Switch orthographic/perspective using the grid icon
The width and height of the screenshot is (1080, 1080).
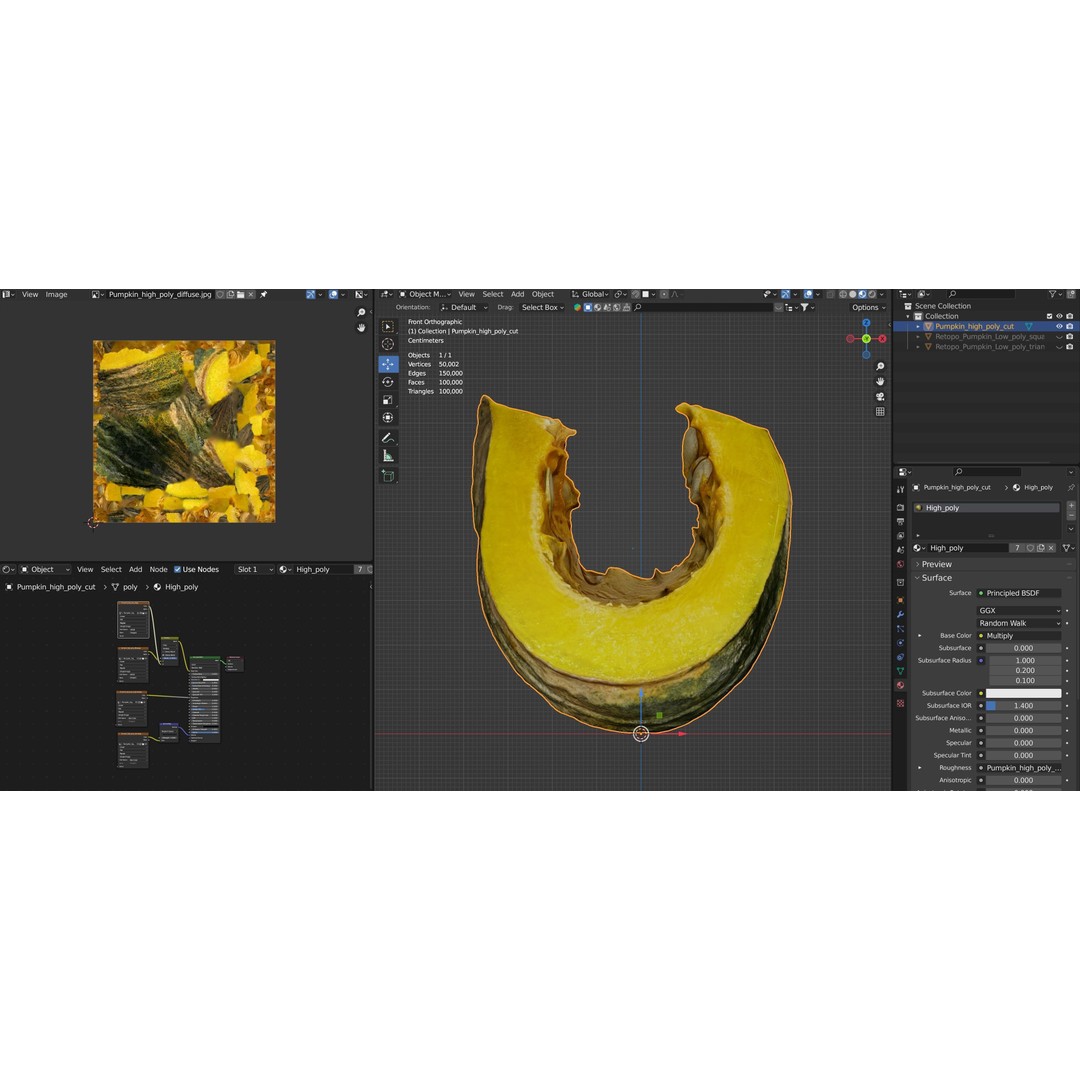coord(880,412)
